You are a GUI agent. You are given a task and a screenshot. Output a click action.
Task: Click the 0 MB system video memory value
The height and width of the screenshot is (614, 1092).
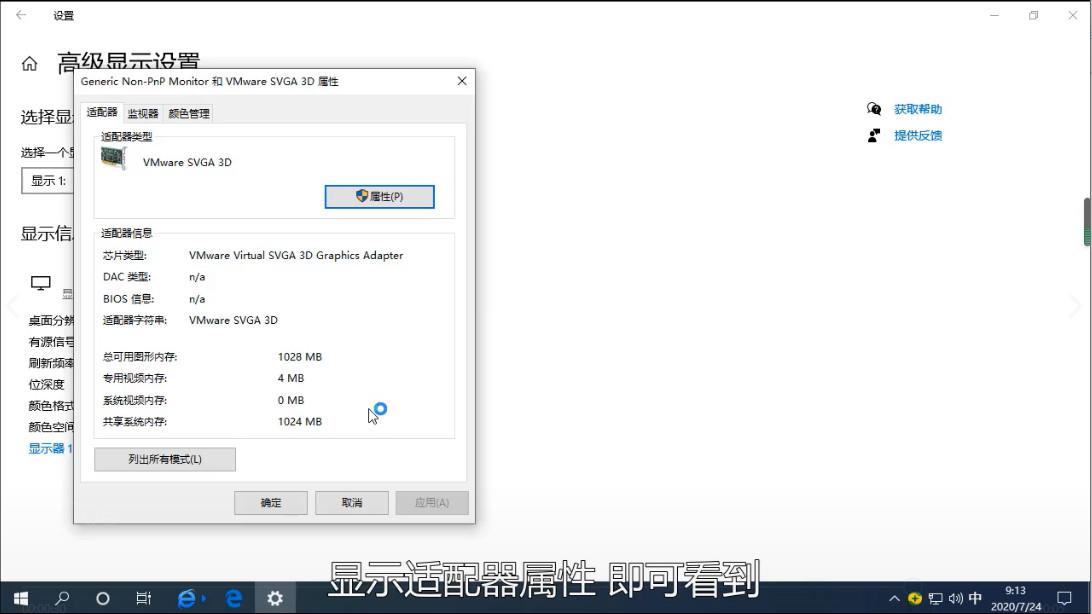(x=291, y=400)
